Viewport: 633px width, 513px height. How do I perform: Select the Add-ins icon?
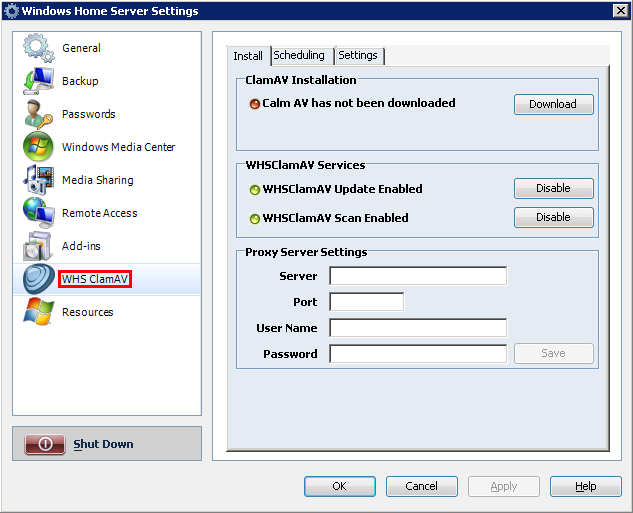[38, 246]
